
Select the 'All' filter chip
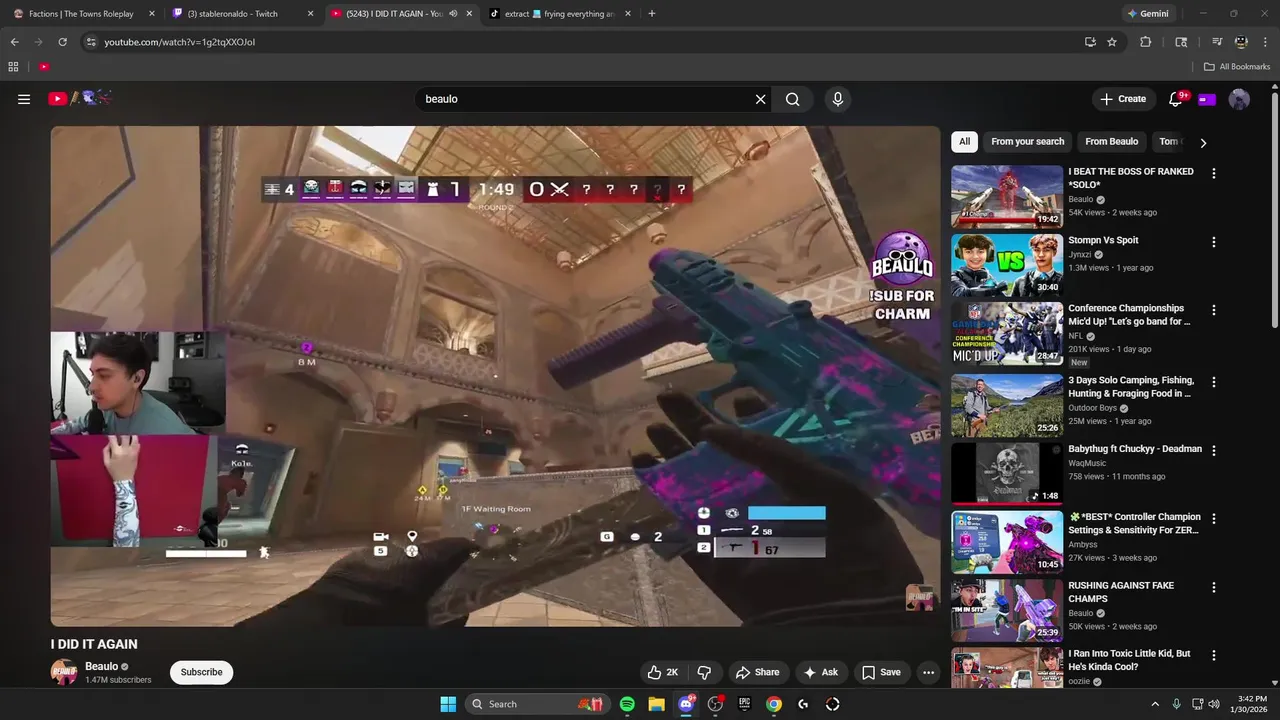964,142
